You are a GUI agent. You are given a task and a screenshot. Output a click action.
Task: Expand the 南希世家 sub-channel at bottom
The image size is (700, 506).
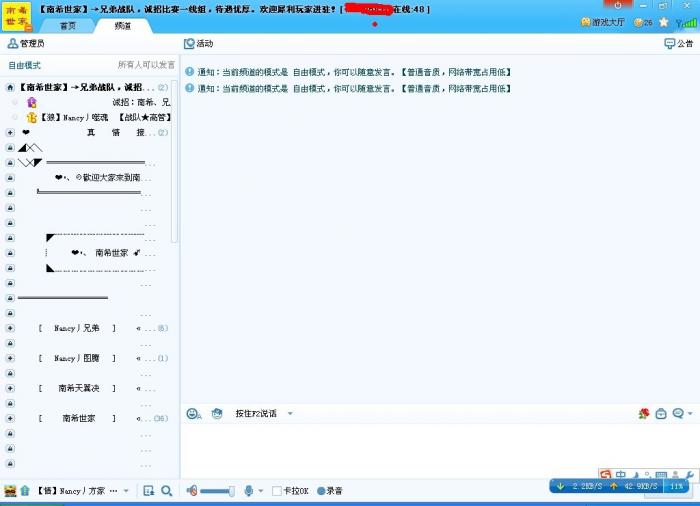10,418
